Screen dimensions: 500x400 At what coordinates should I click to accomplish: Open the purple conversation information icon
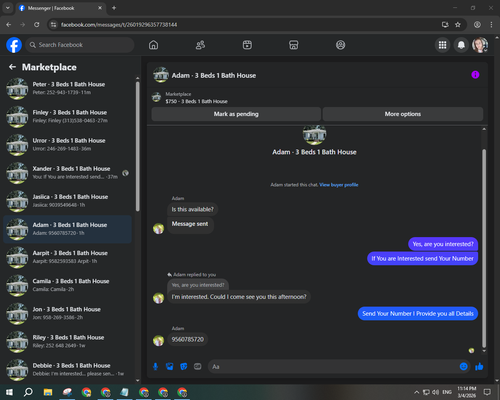(x=475, y=75)
